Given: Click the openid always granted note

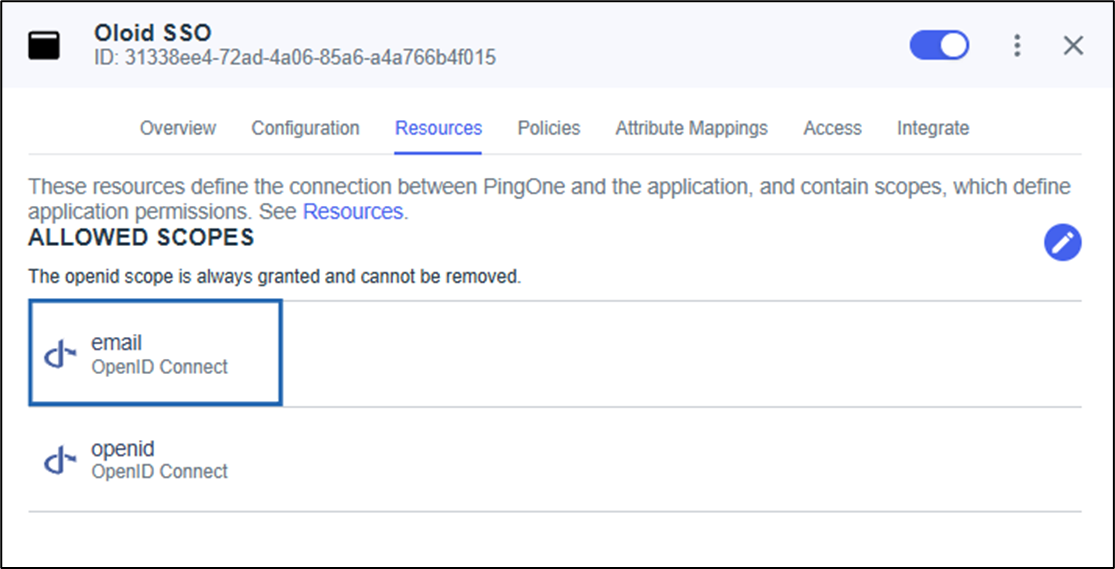Looking at the screenshot, I should point(274,277).
